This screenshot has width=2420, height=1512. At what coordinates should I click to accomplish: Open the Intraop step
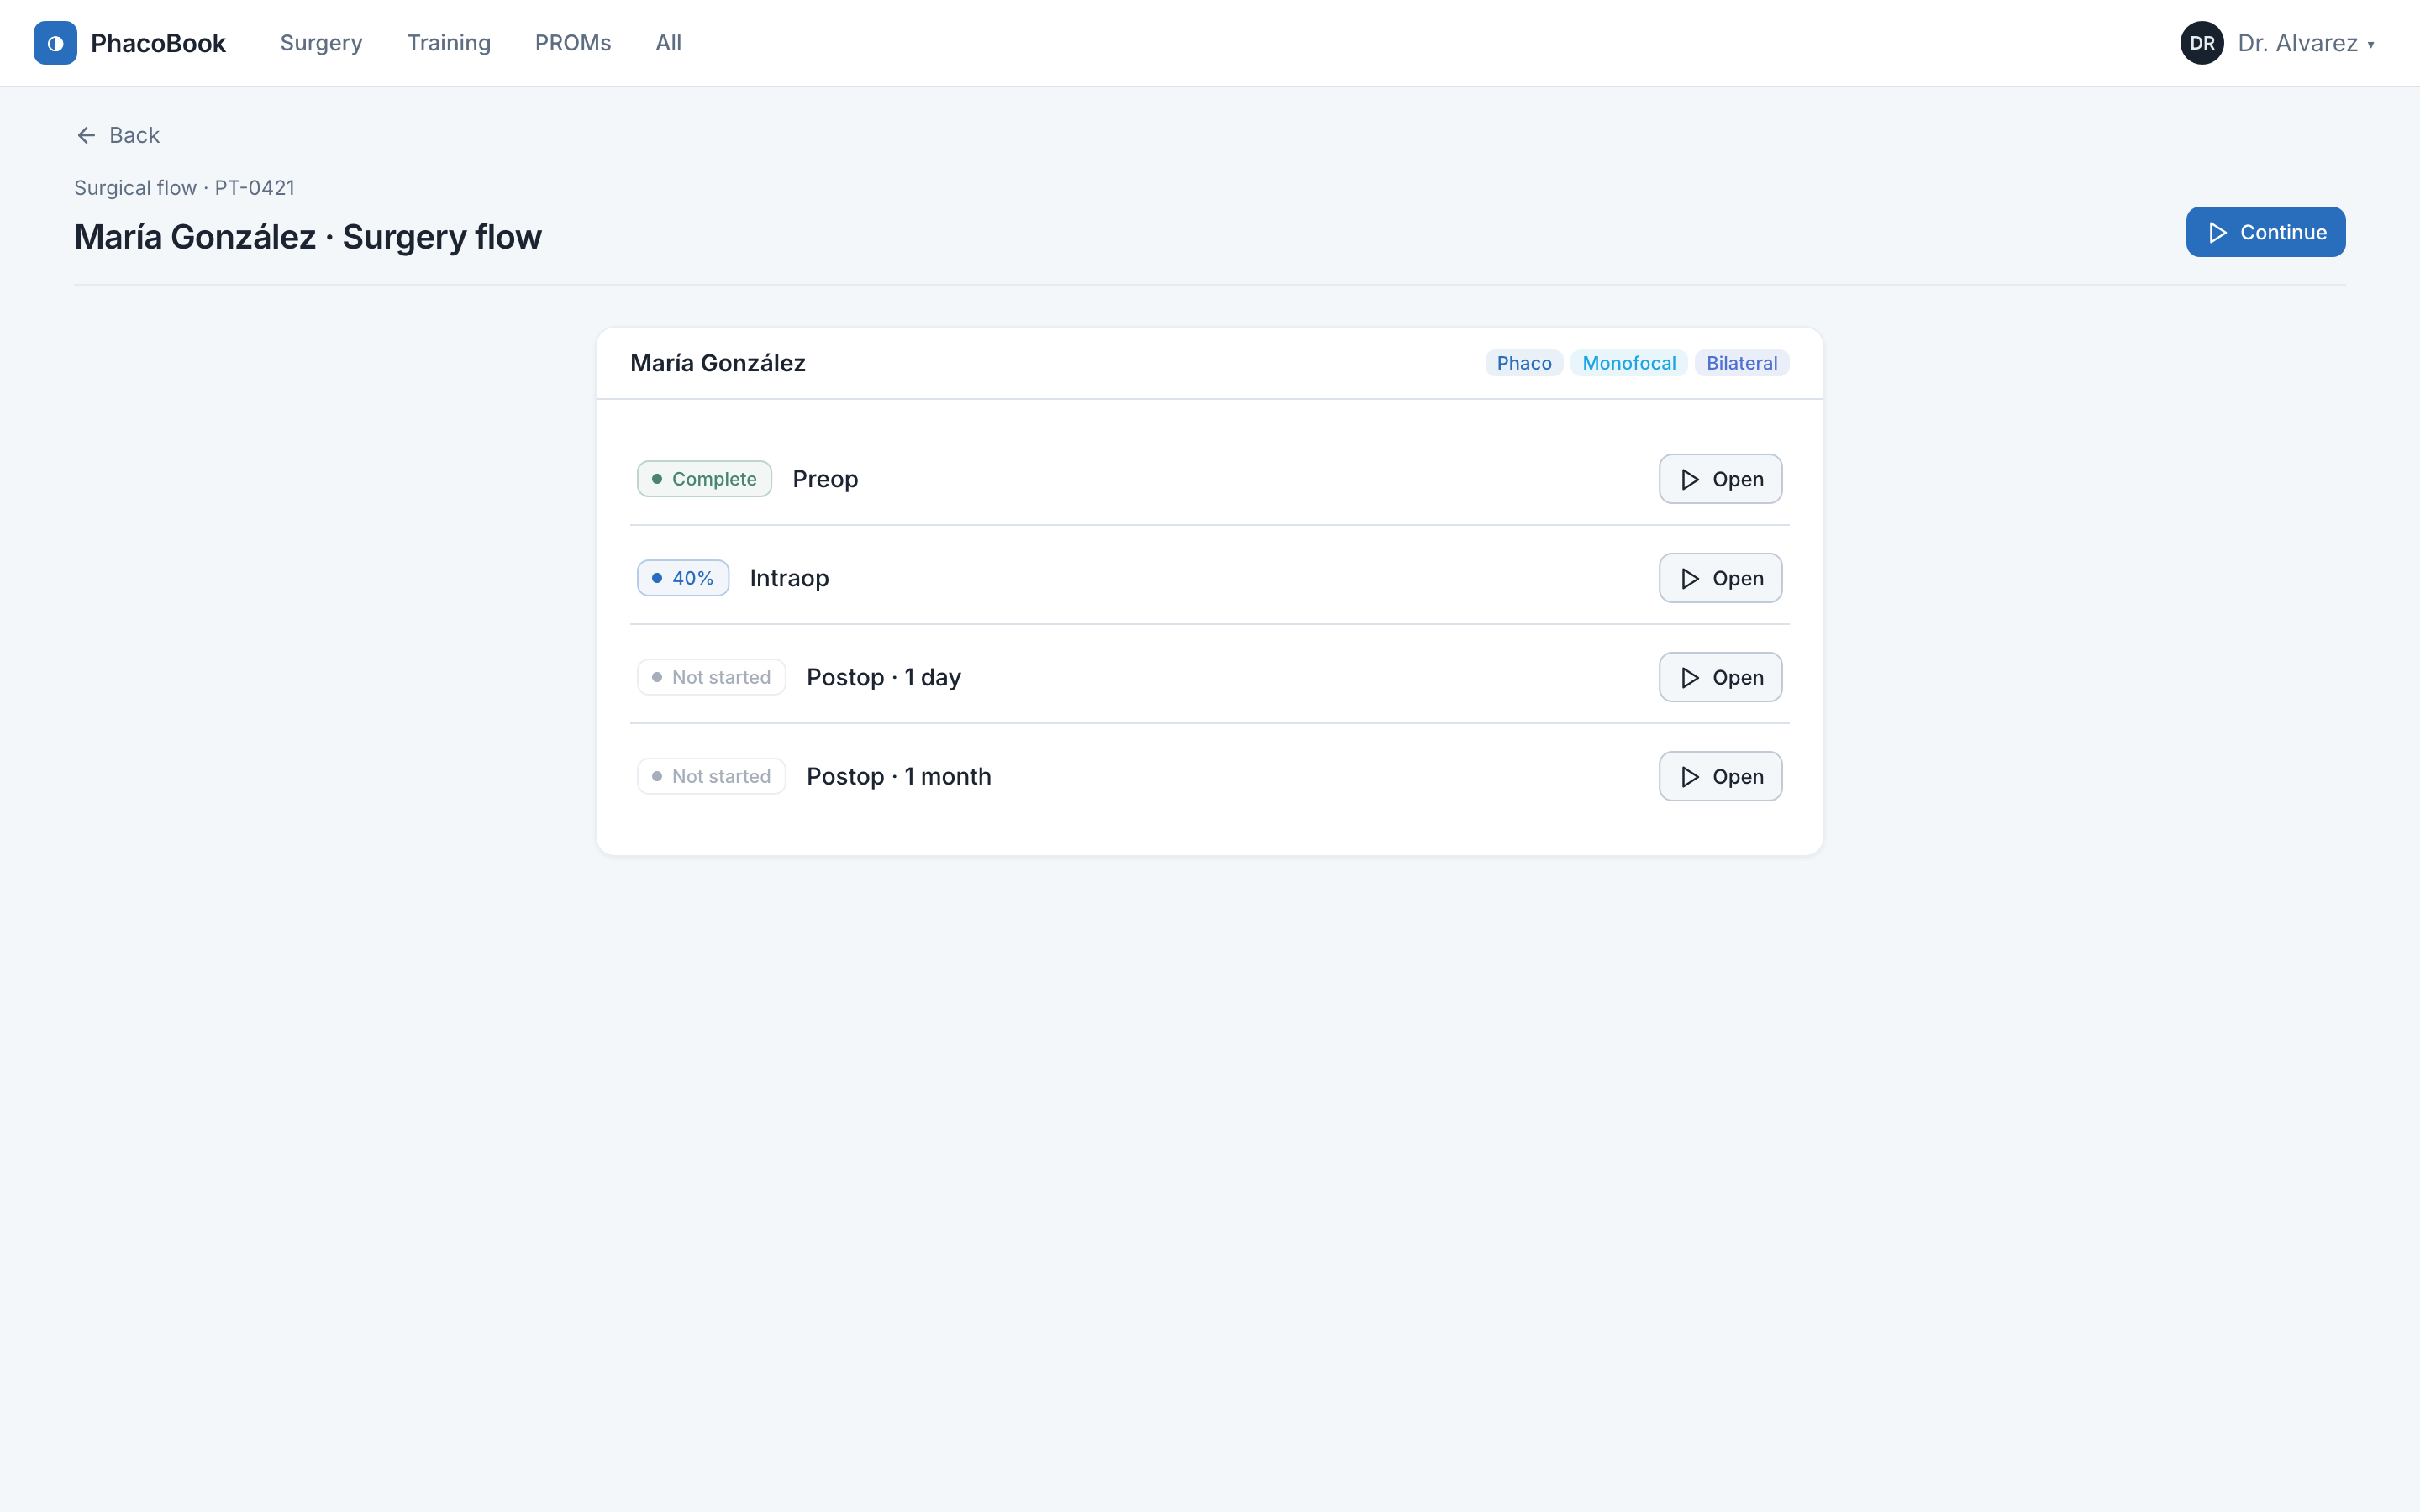coord(1720,578)
